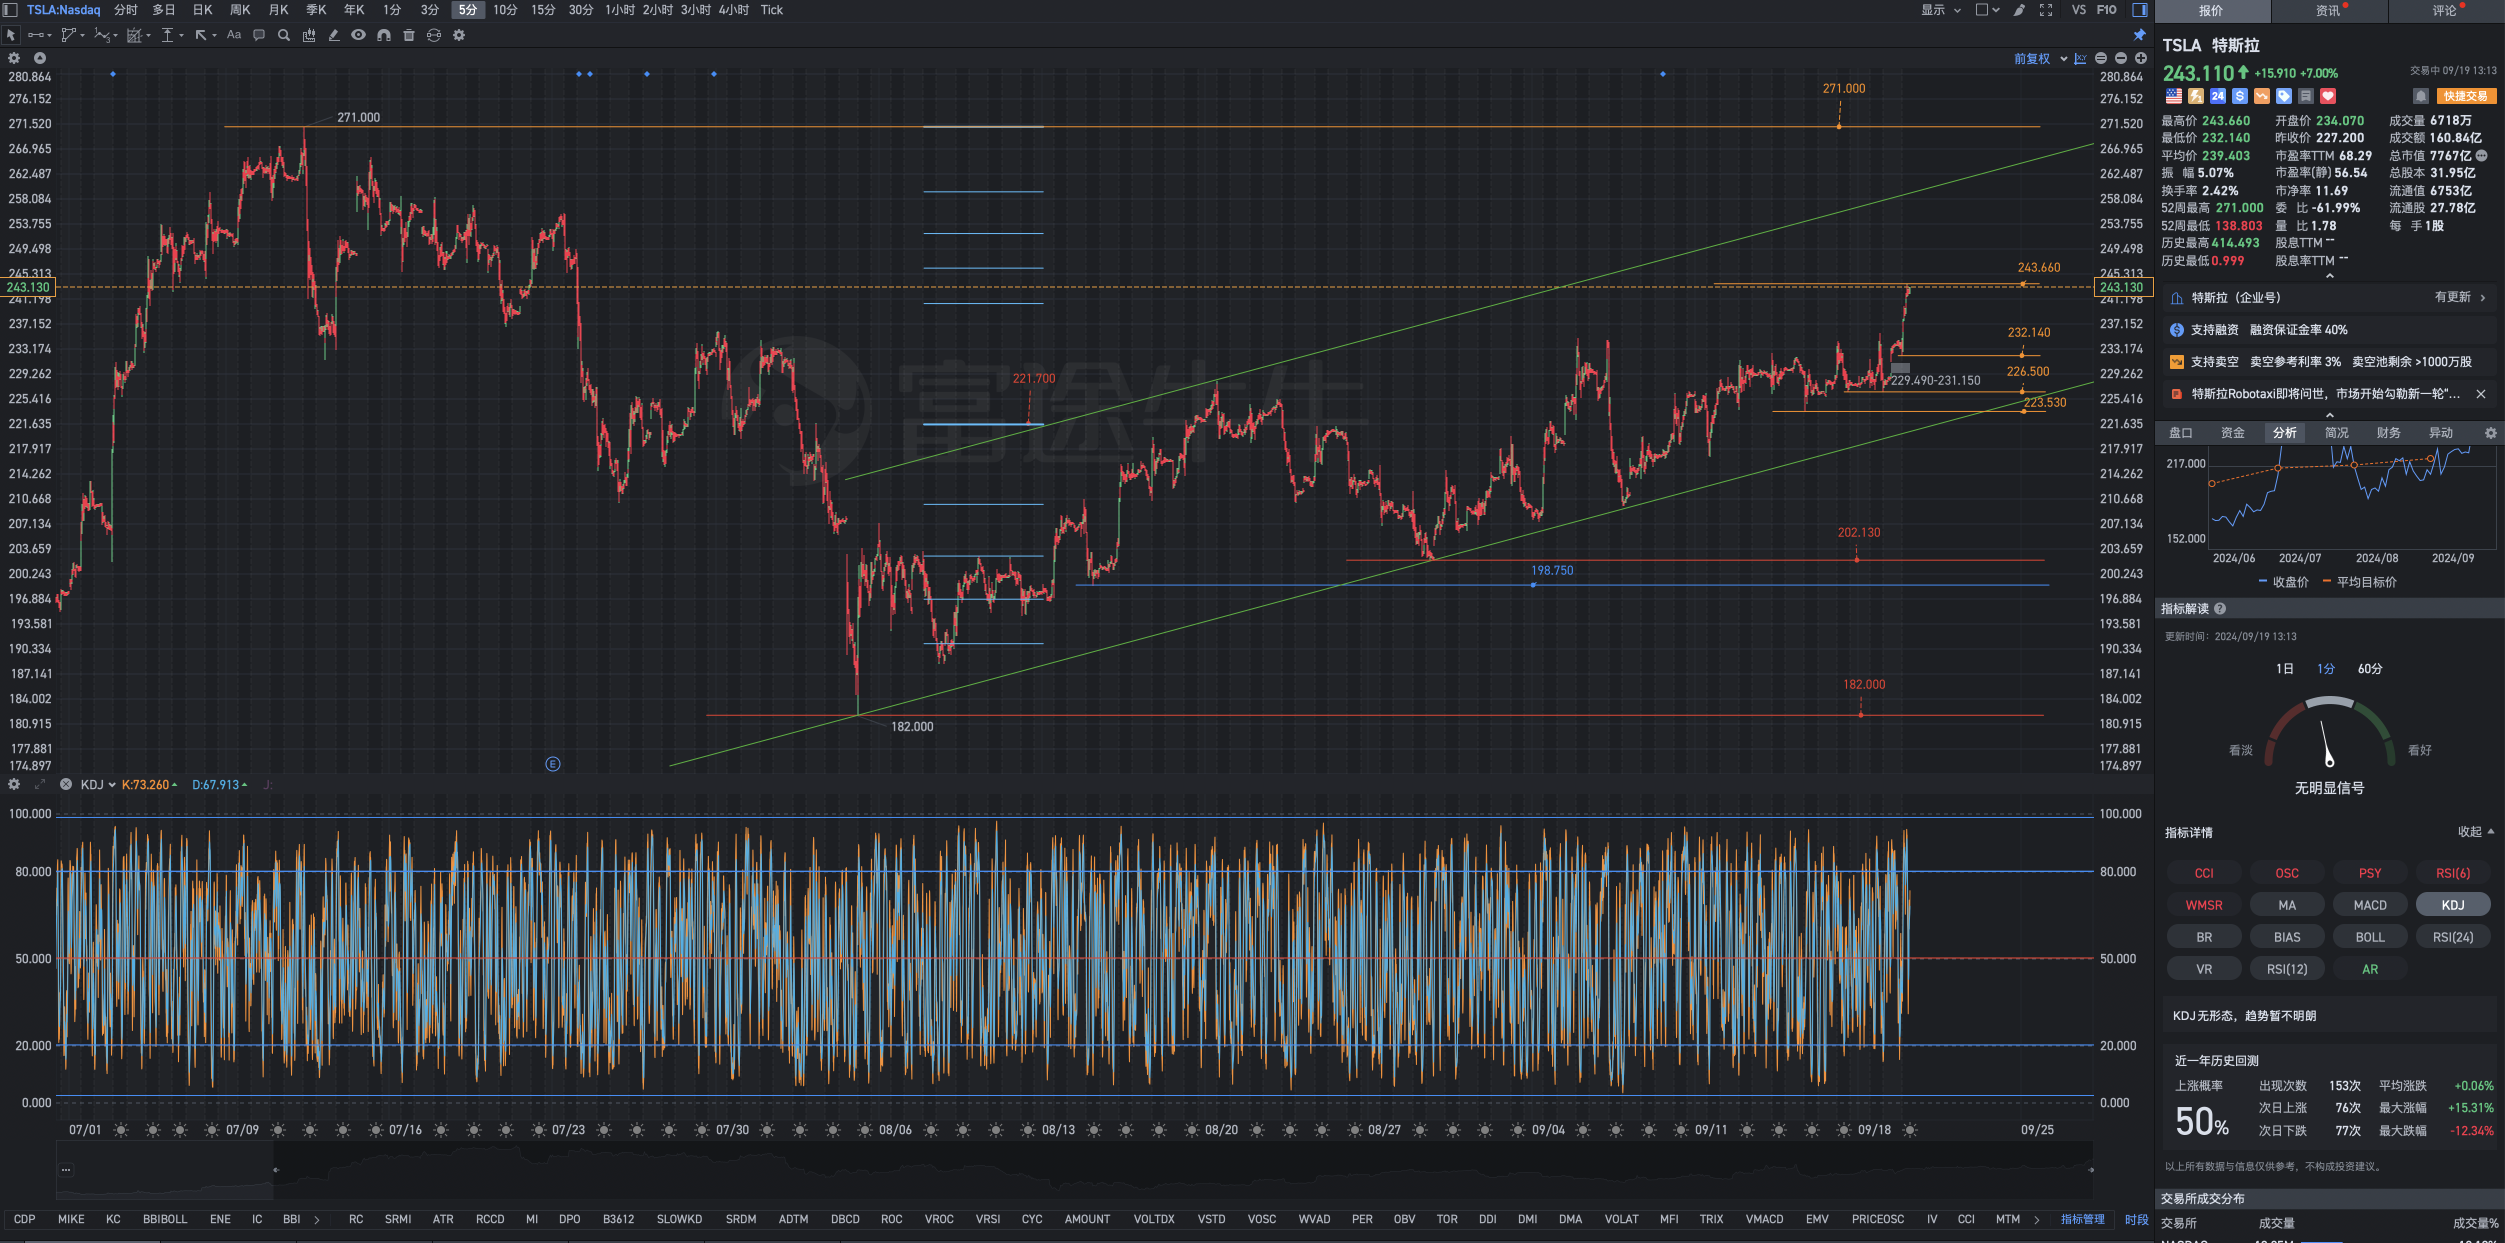Viewport: 2505px width, 1243px height.
Task: Collapse main chart with up-arrow circle
Action: pos(40,58)
